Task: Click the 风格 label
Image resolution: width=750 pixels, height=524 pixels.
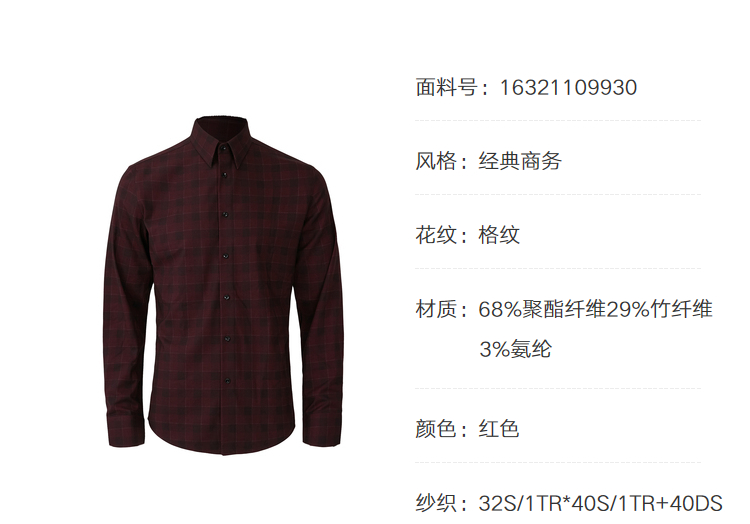Action: click(x=435, y=161)
